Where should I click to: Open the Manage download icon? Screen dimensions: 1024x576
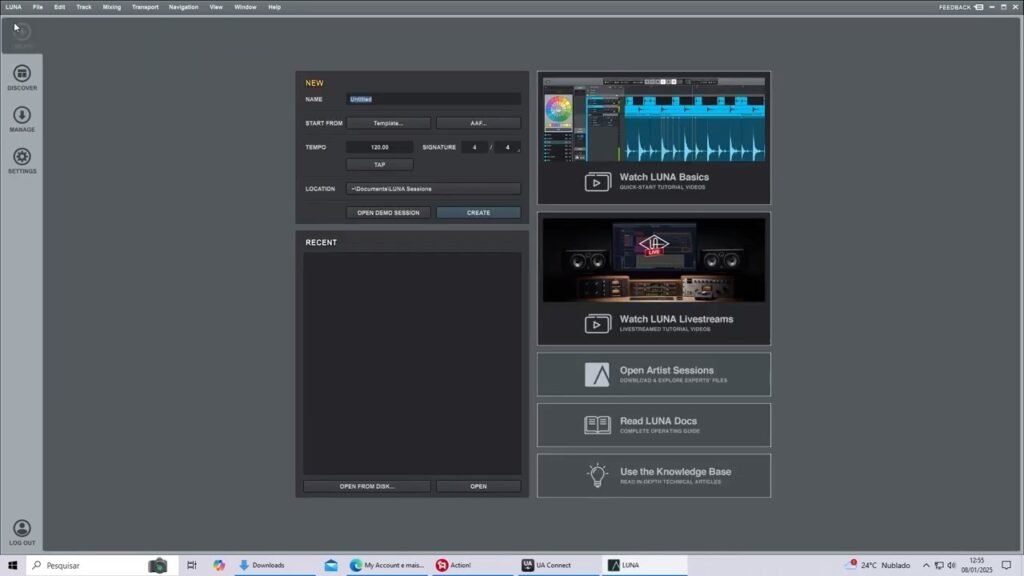(x=22, y=115)
